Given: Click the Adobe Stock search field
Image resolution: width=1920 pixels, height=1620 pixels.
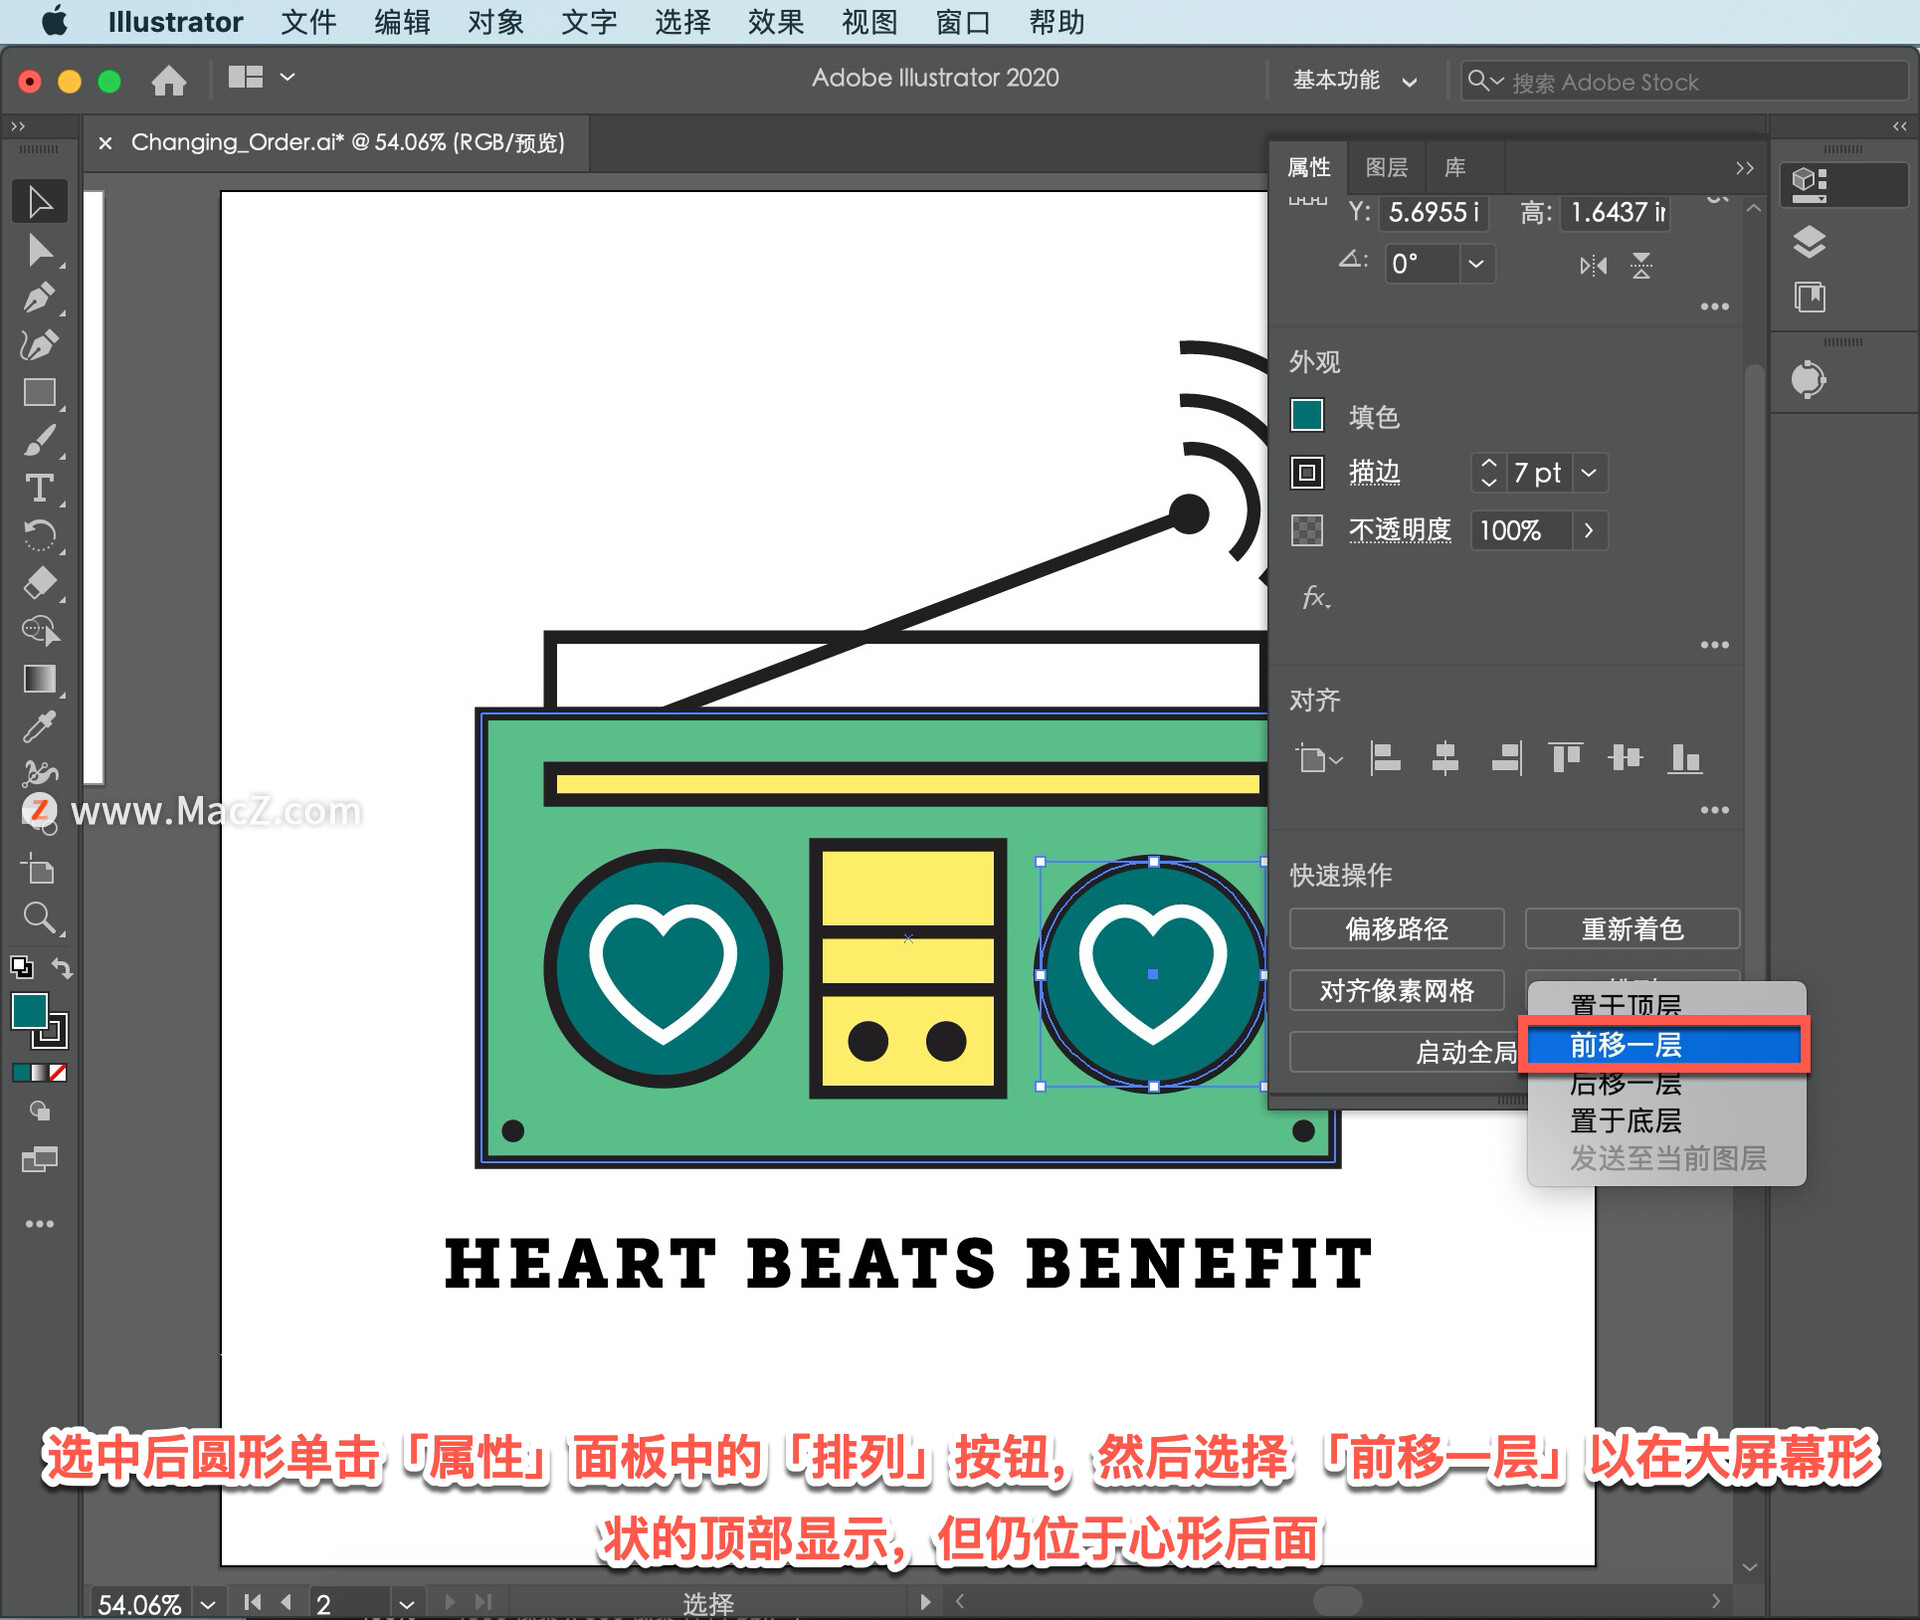Looking at the screenshot, I should click(x=1685, y=81).
